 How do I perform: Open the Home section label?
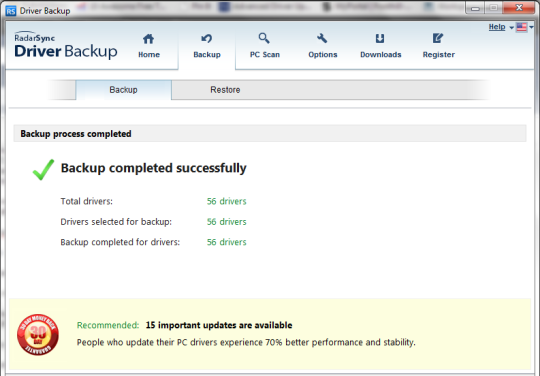pos(149,54)
